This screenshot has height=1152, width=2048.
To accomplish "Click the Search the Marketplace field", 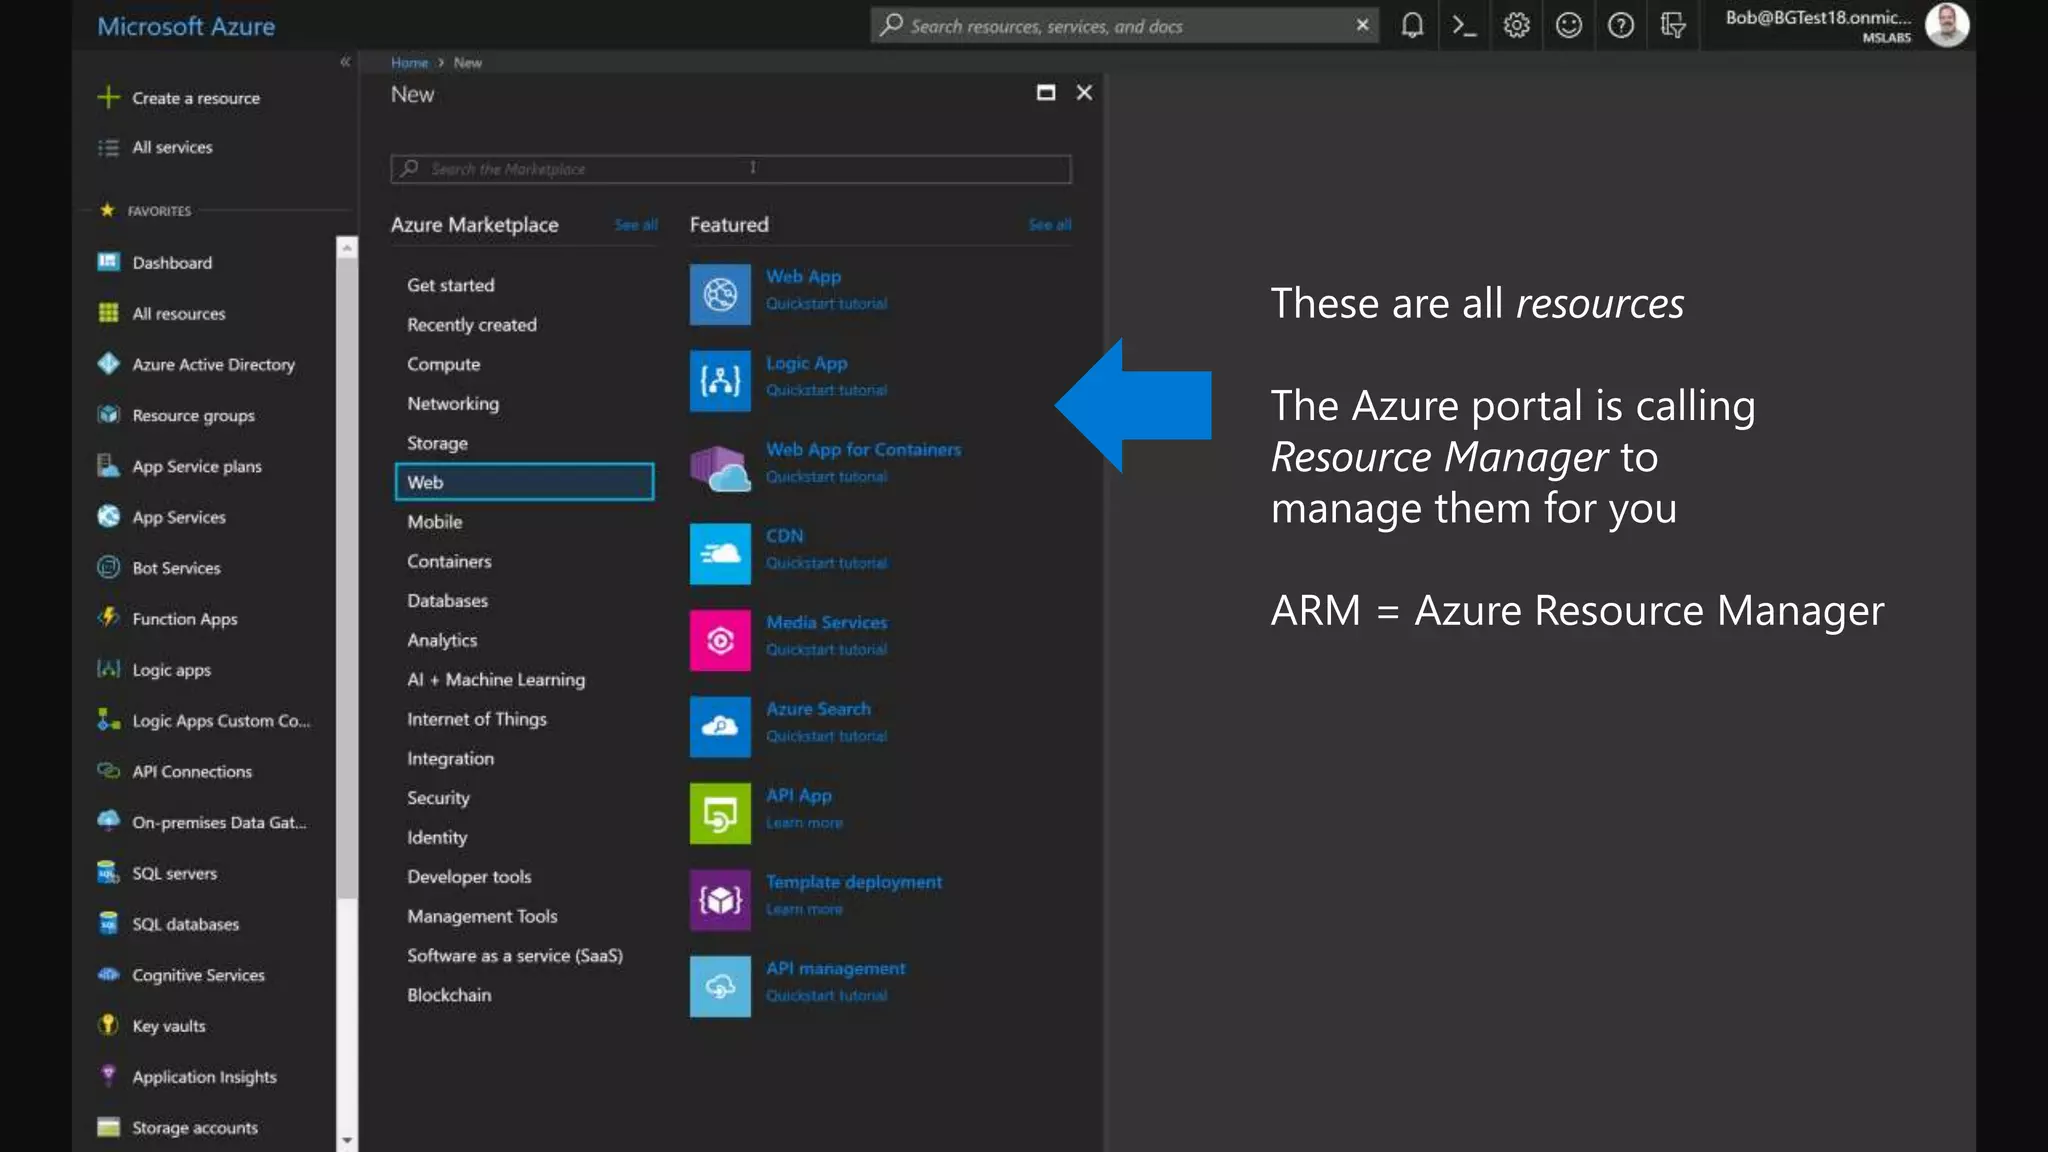I will coord(730,169).
